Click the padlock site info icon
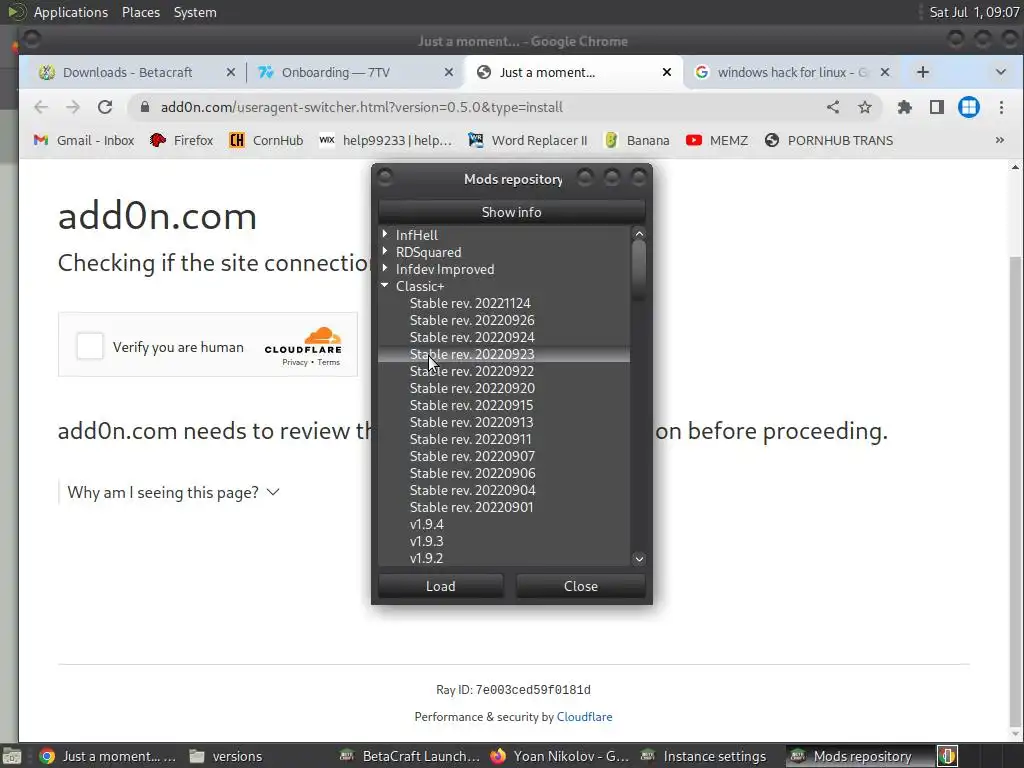The image size is (1024, 768). [x=145, y=107]
